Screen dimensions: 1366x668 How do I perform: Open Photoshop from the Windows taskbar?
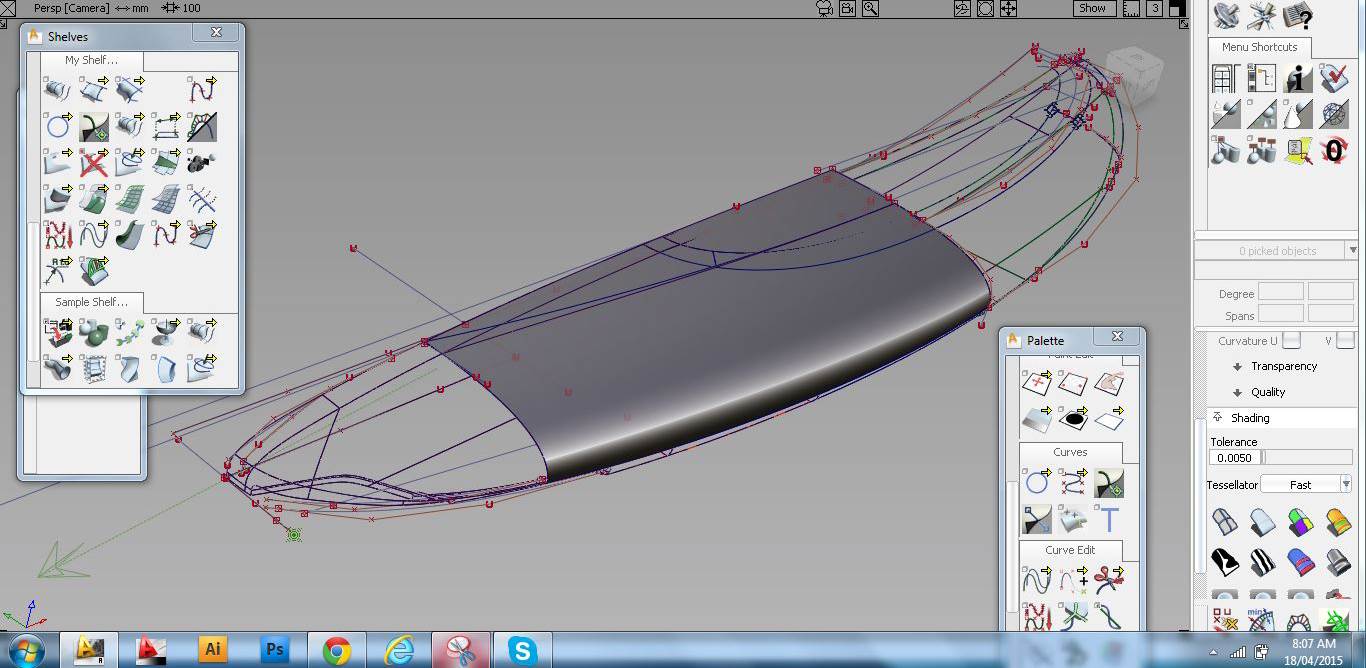pos(274,650)
